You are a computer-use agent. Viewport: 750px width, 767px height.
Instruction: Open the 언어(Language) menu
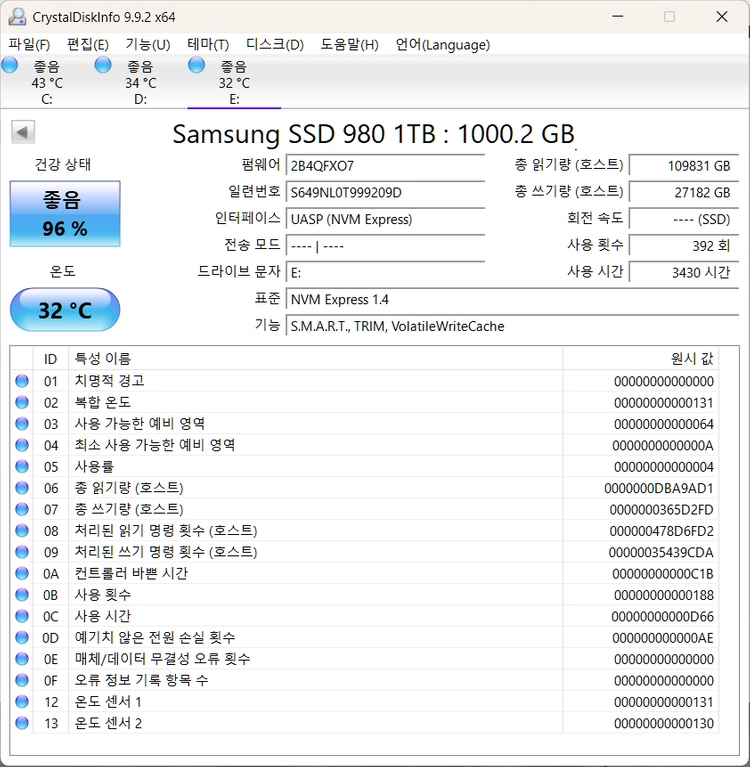pyautogui.click(x=443, y=45)
